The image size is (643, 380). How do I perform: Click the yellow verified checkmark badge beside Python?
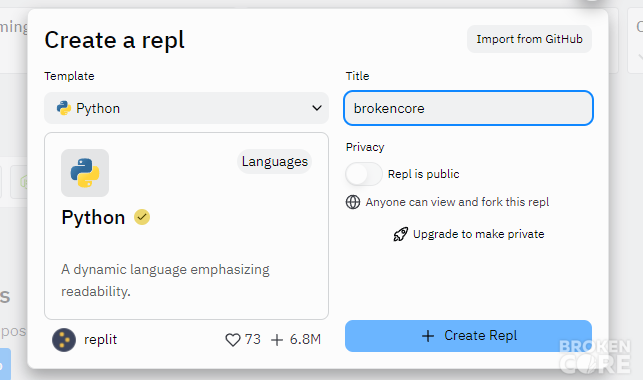(142, 217)
